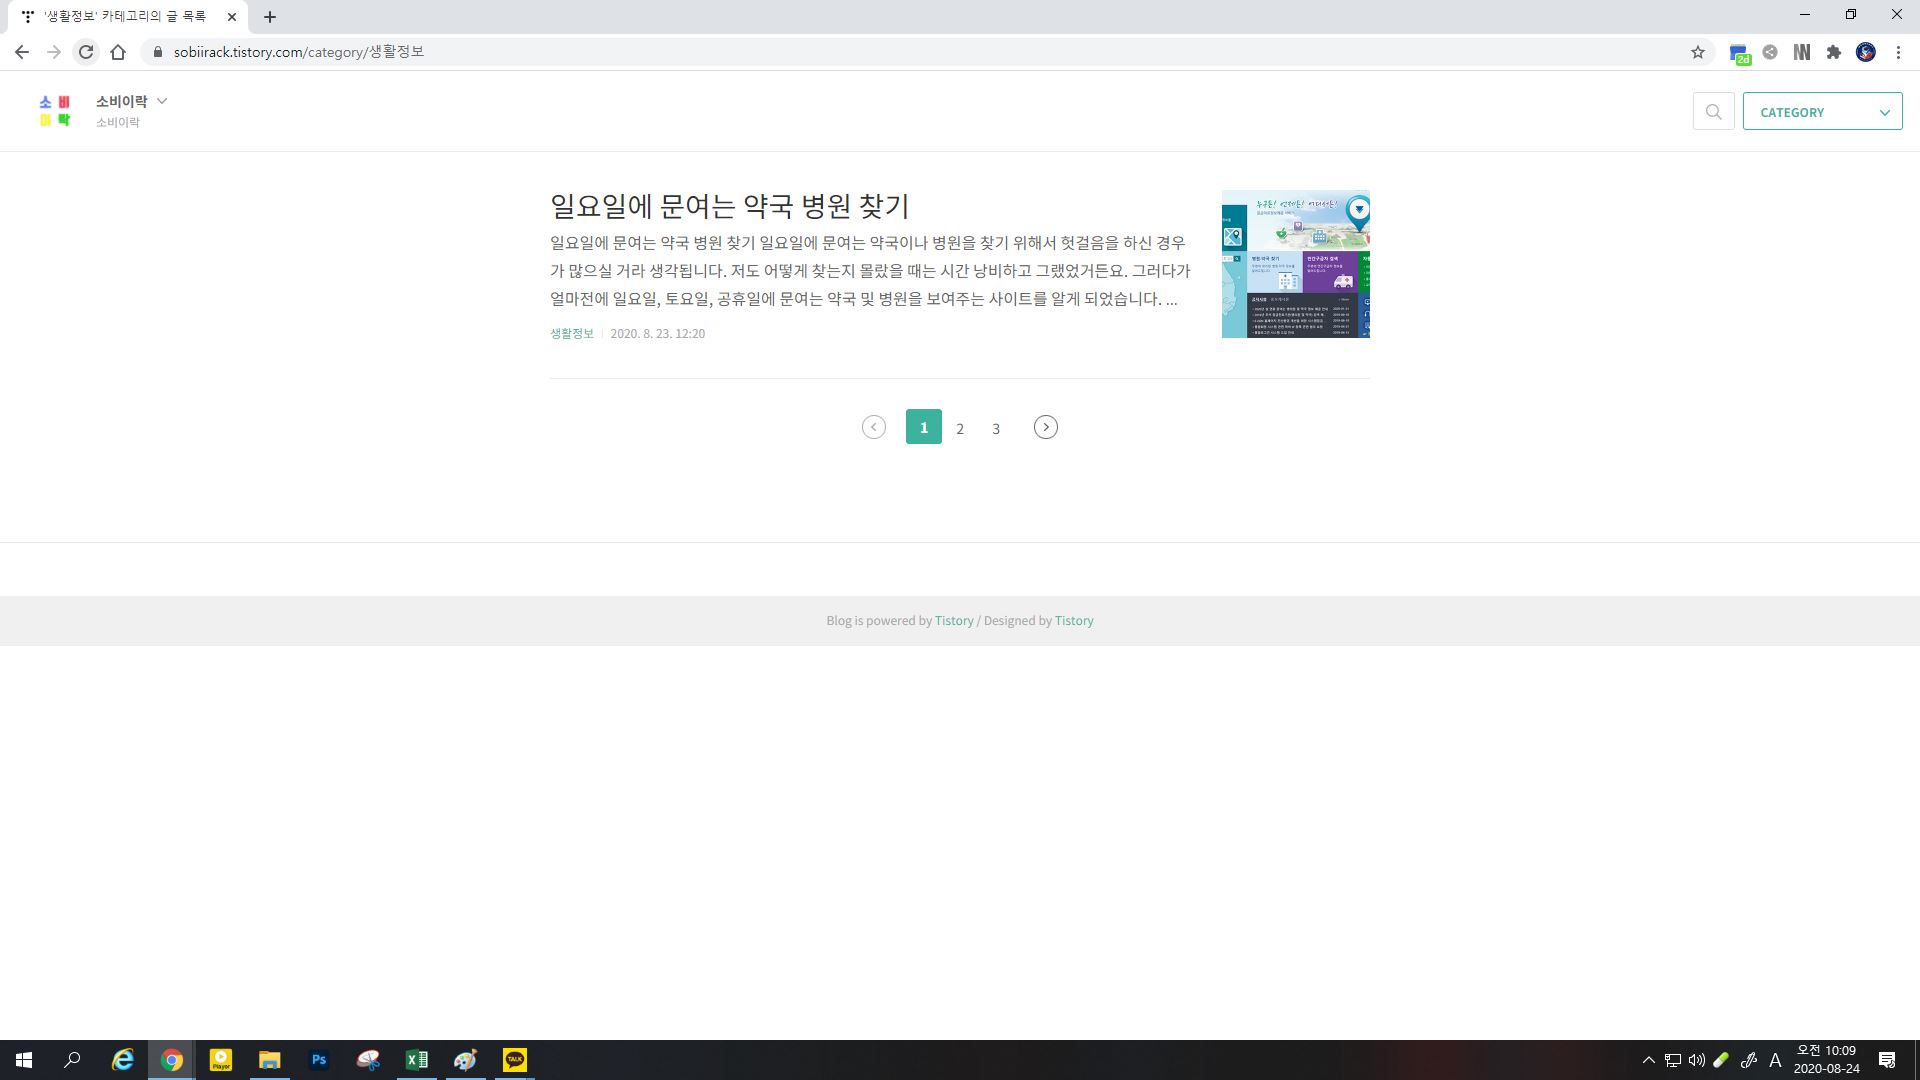Click the next page arrow in pagination
The height and width of the screenshot is (1080, 1920).
tap(1045, 427)
